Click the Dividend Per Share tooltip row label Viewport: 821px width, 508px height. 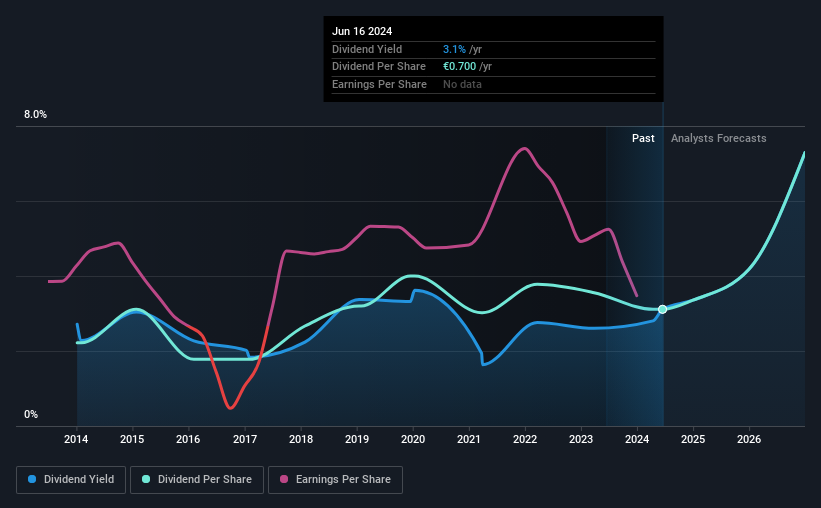coord(379,67)
